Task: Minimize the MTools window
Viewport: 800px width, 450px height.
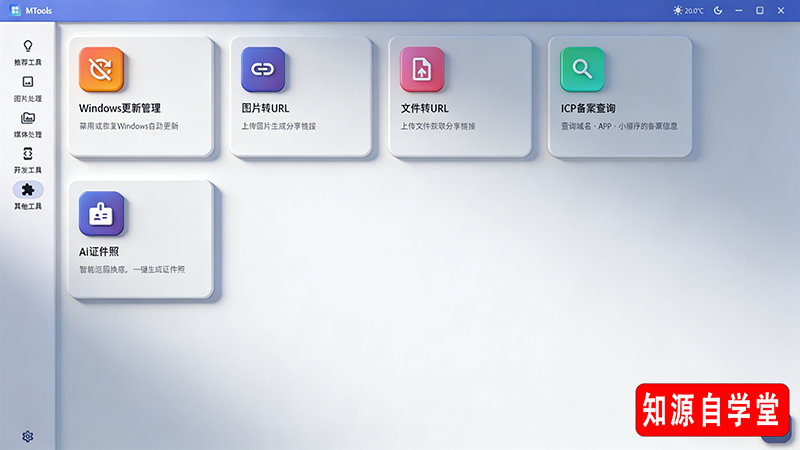Action: coord(739,10)
